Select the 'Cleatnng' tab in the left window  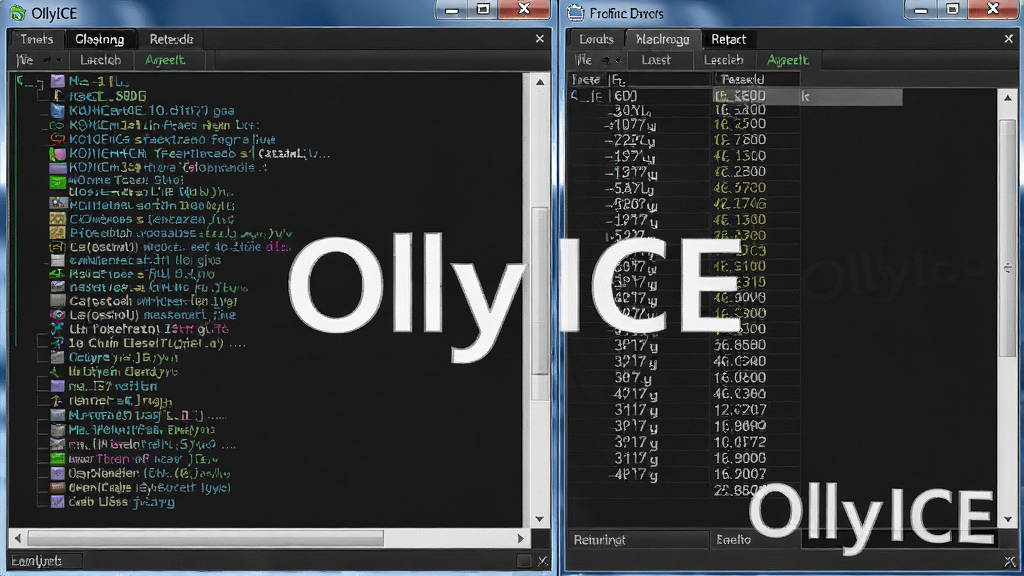coord(100,39)
